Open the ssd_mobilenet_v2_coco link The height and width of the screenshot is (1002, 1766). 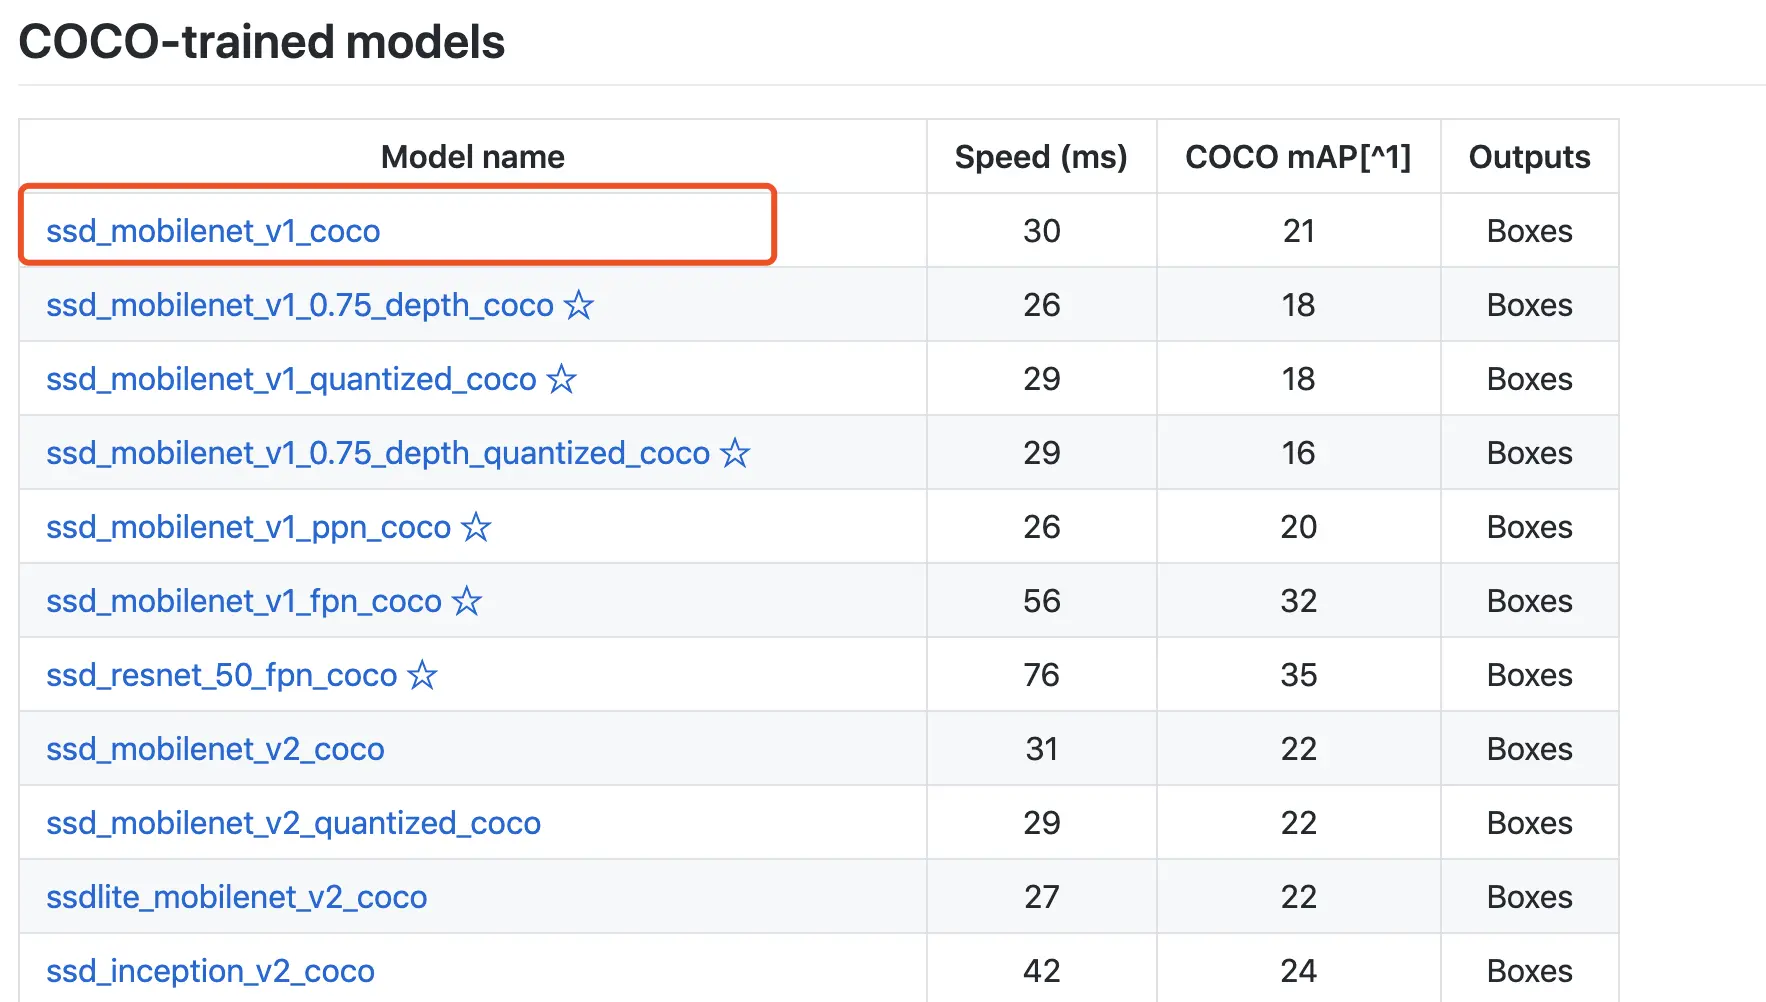pos(215,749)
